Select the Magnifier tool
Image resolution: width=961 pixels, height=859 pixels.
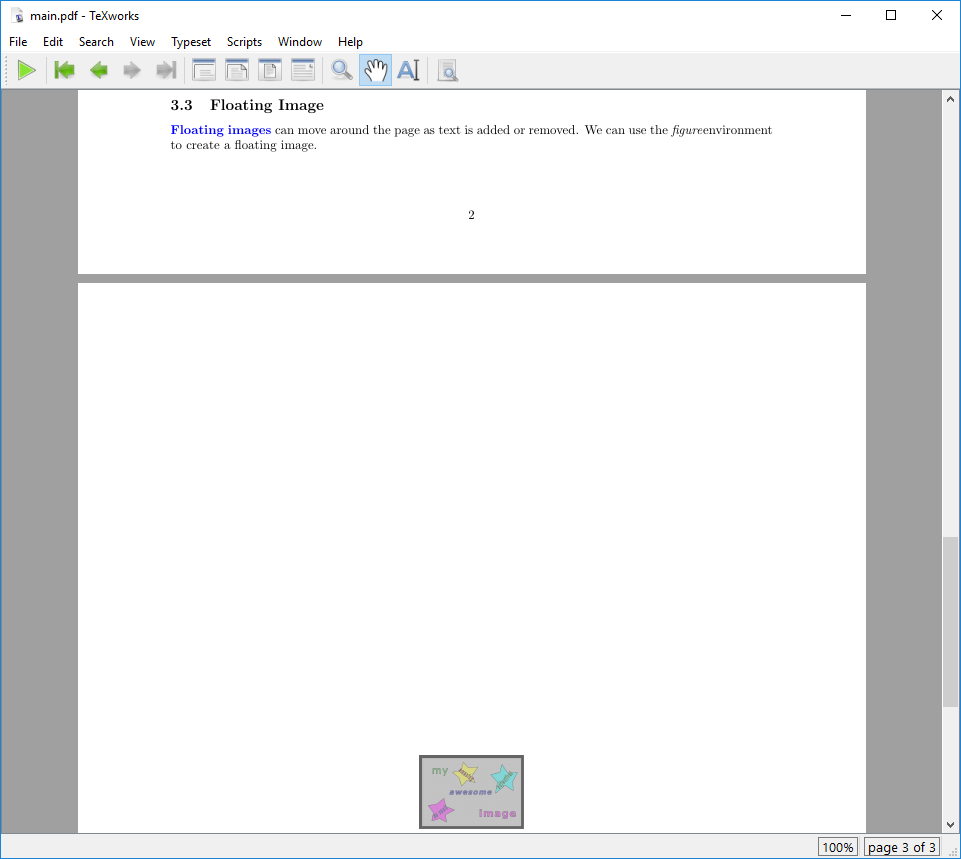click(341, 70)
